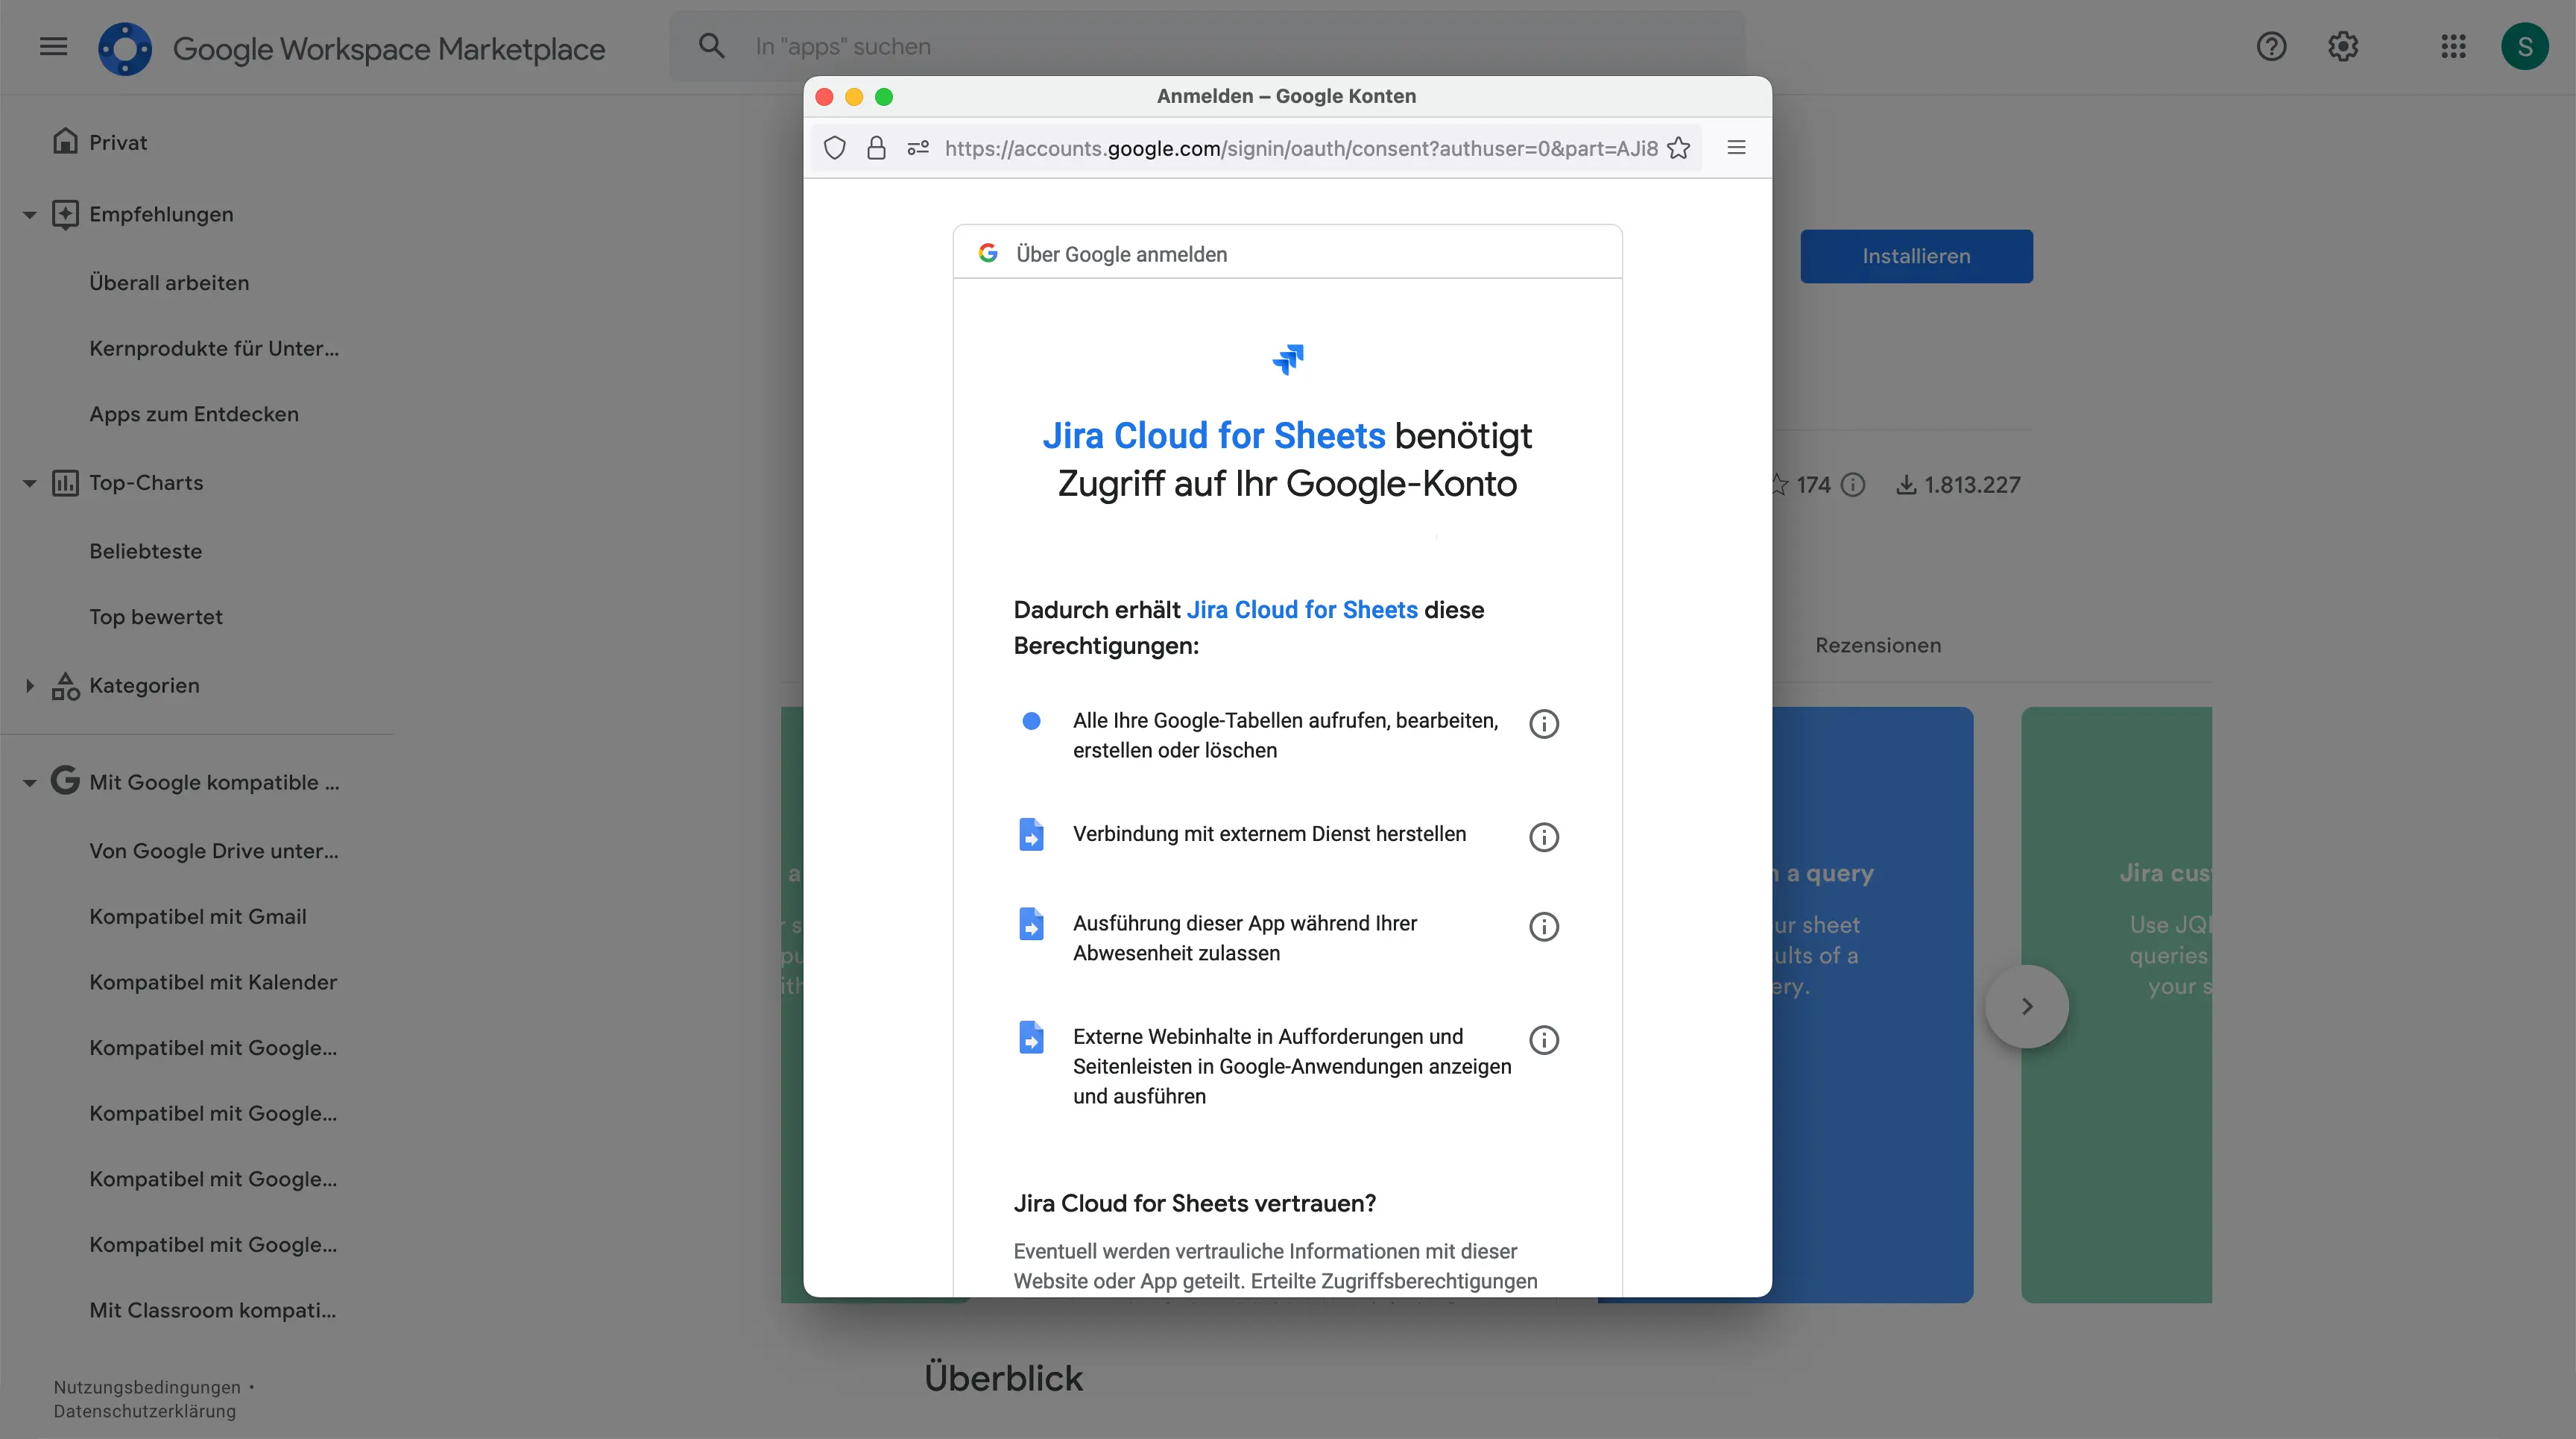
Task: Open Mit Classroom kompati... item
Action: coord(213,1310)
